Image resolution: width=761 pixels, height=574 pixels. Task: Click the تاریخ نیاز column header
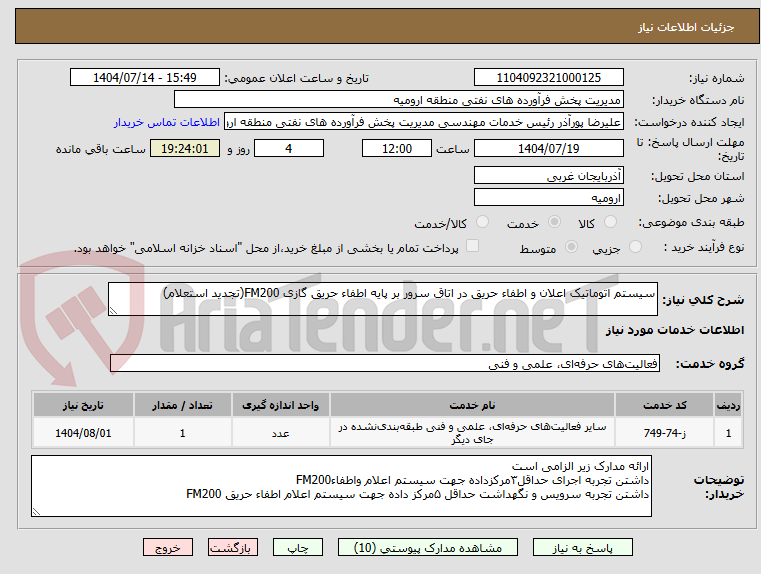[x=83, y=405]
